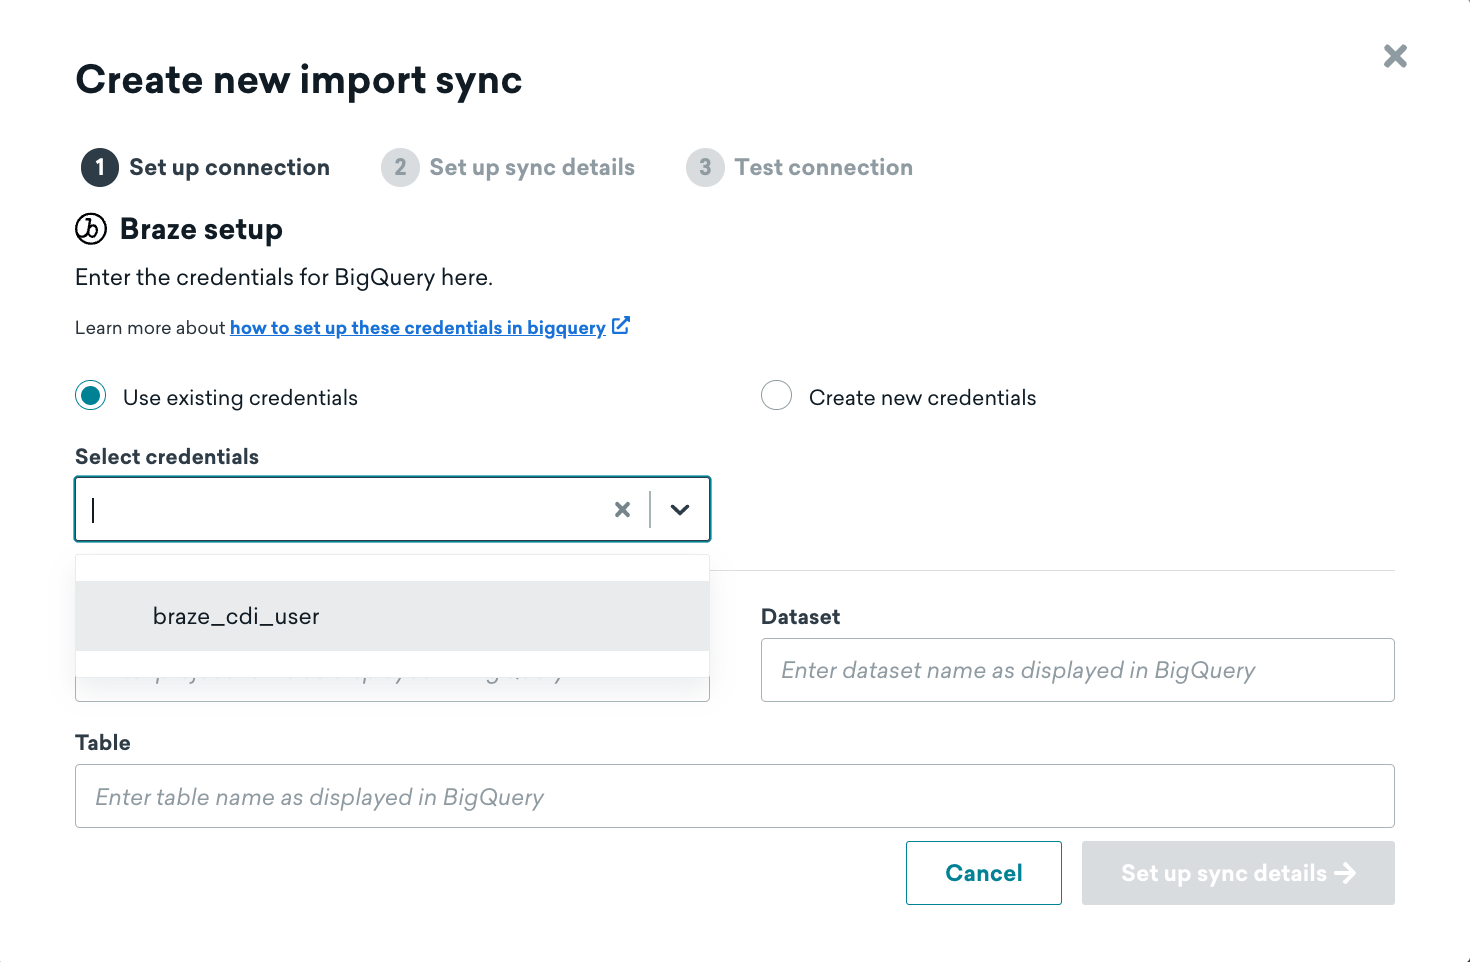
Task: Close the Create new import sync dialog
Action: (1395, 56)
